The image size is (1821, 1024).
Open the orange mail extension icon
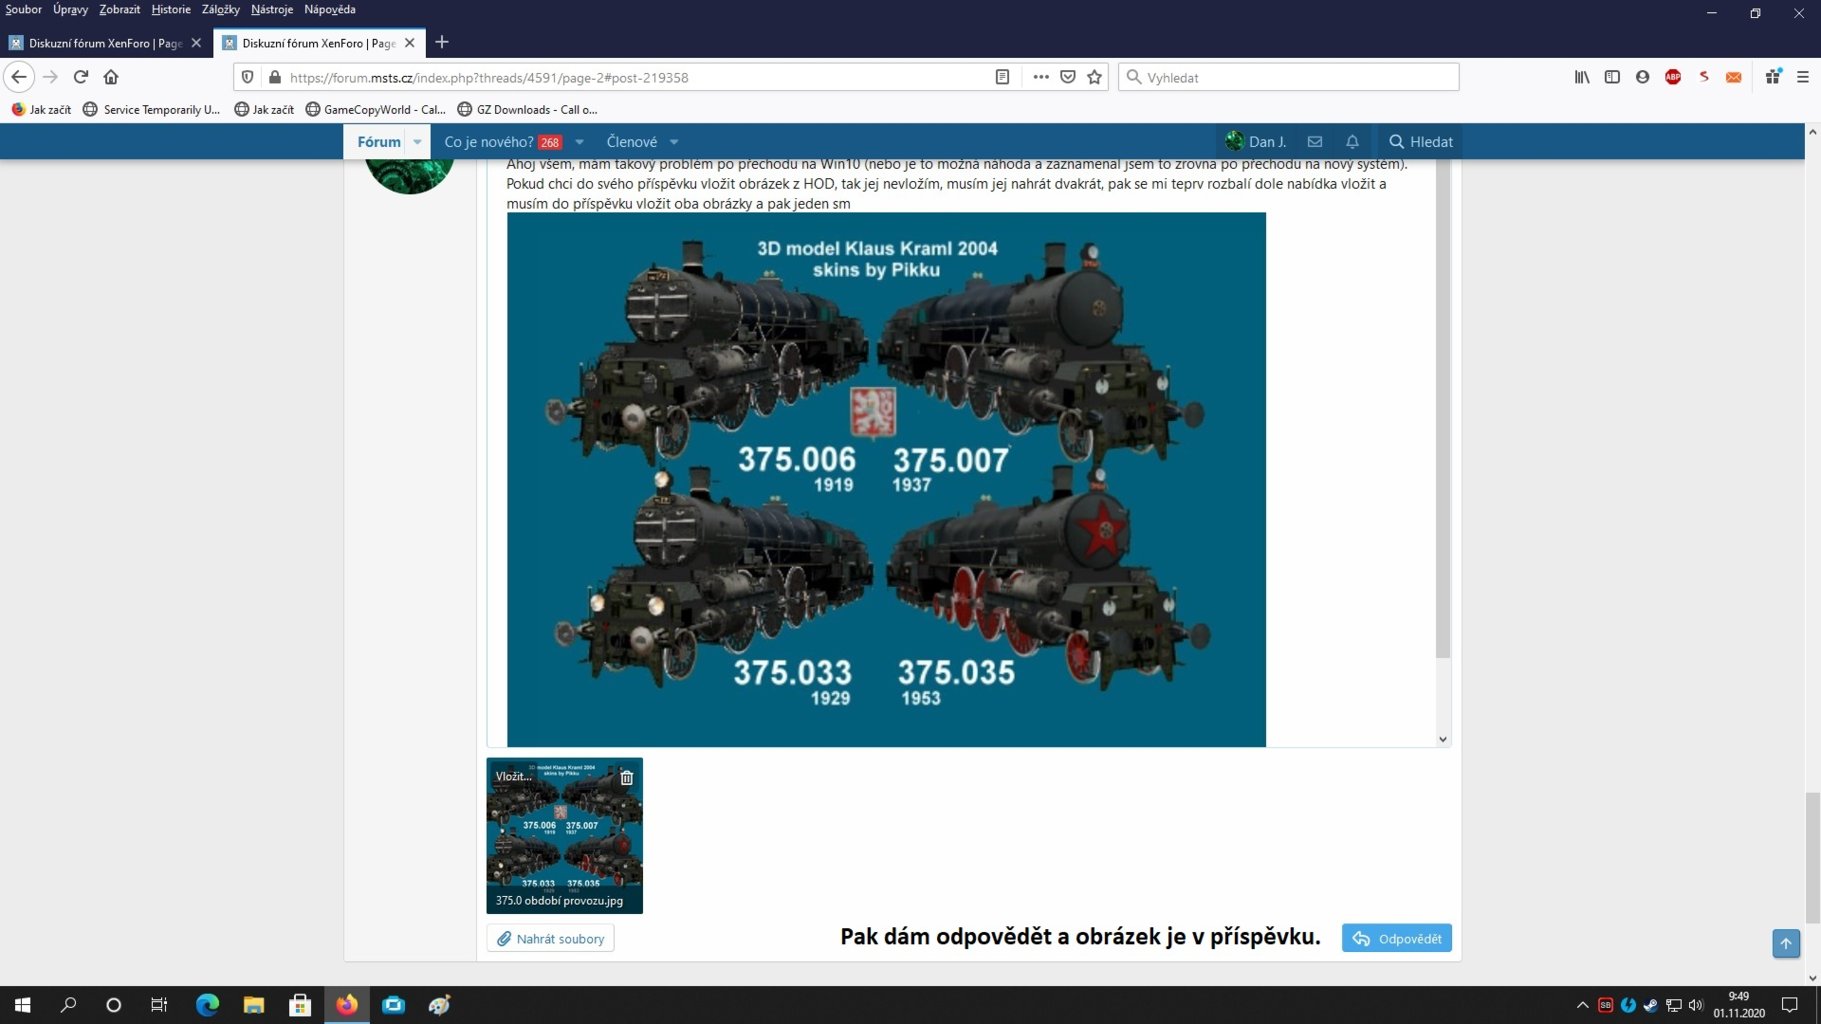click(x=1734, y=77)
